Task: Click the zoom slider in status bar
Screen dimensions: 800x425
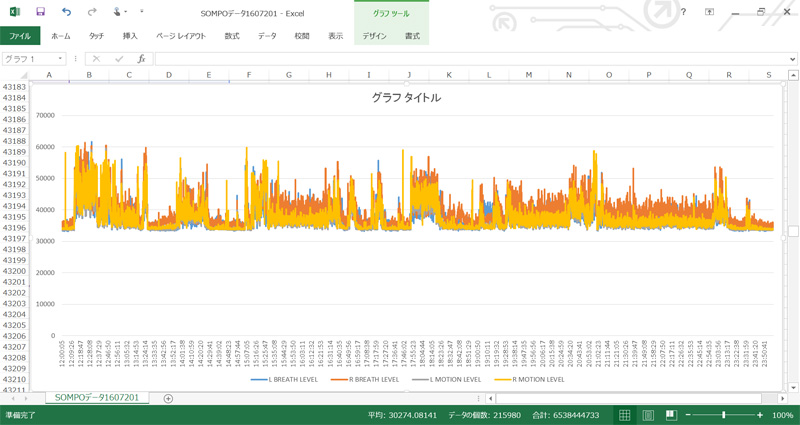Action: click(722, 415)
